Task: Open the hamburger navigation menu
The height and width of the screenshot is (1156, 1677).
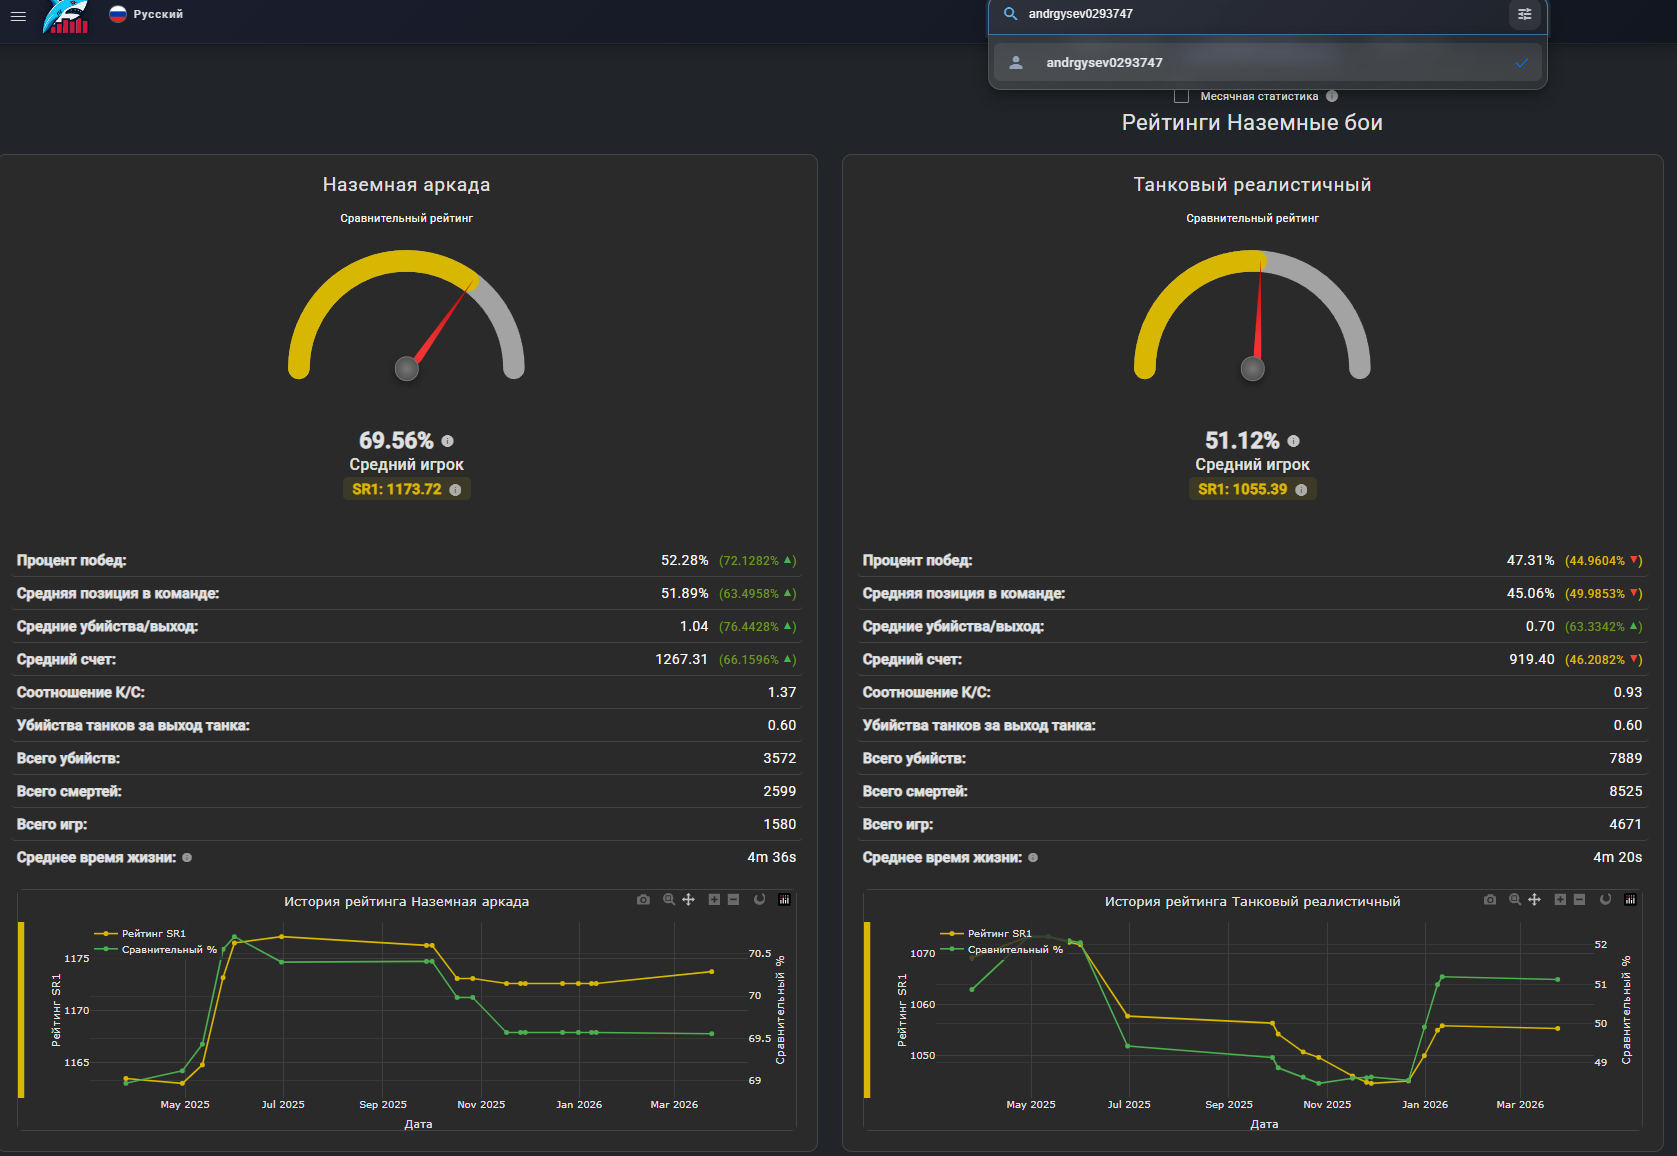Action: 18,16
